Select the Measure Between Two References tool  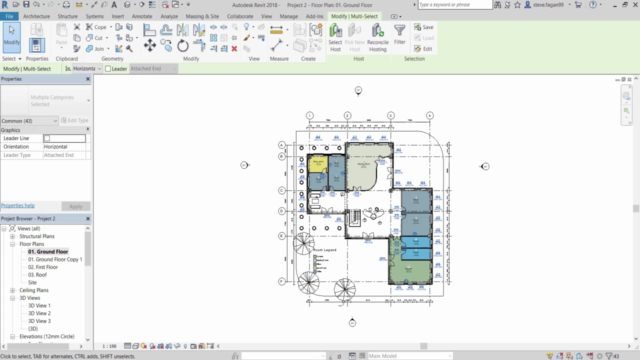pos(276,45)
